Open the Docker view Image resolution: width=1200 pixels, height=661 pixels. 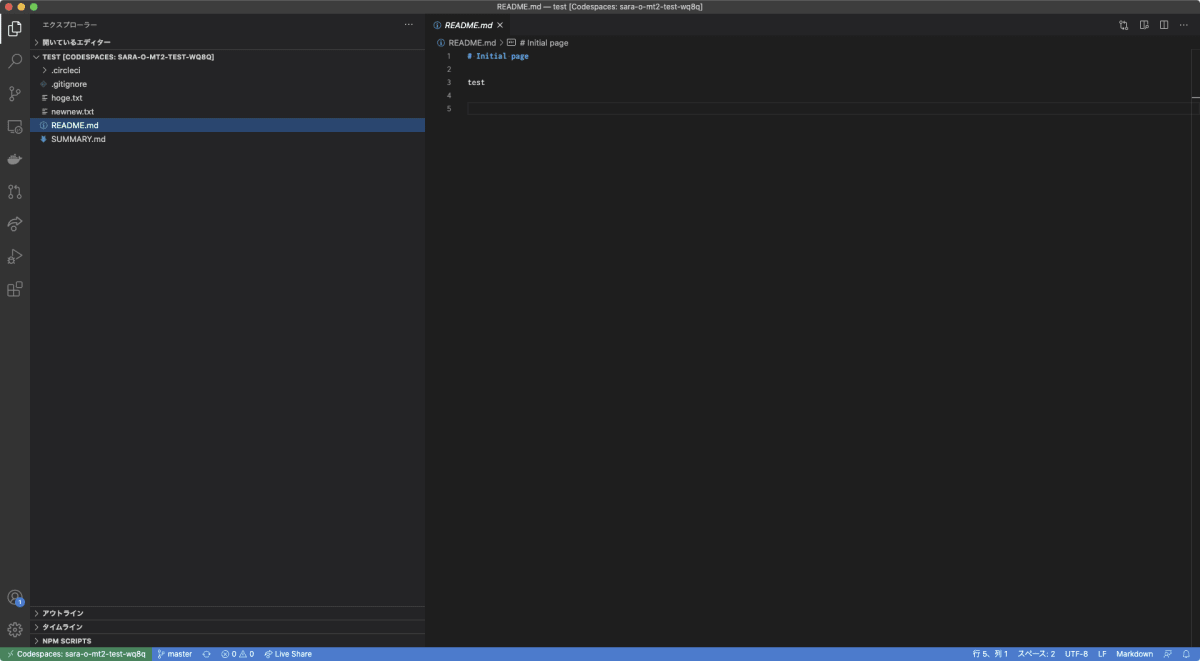14,159
